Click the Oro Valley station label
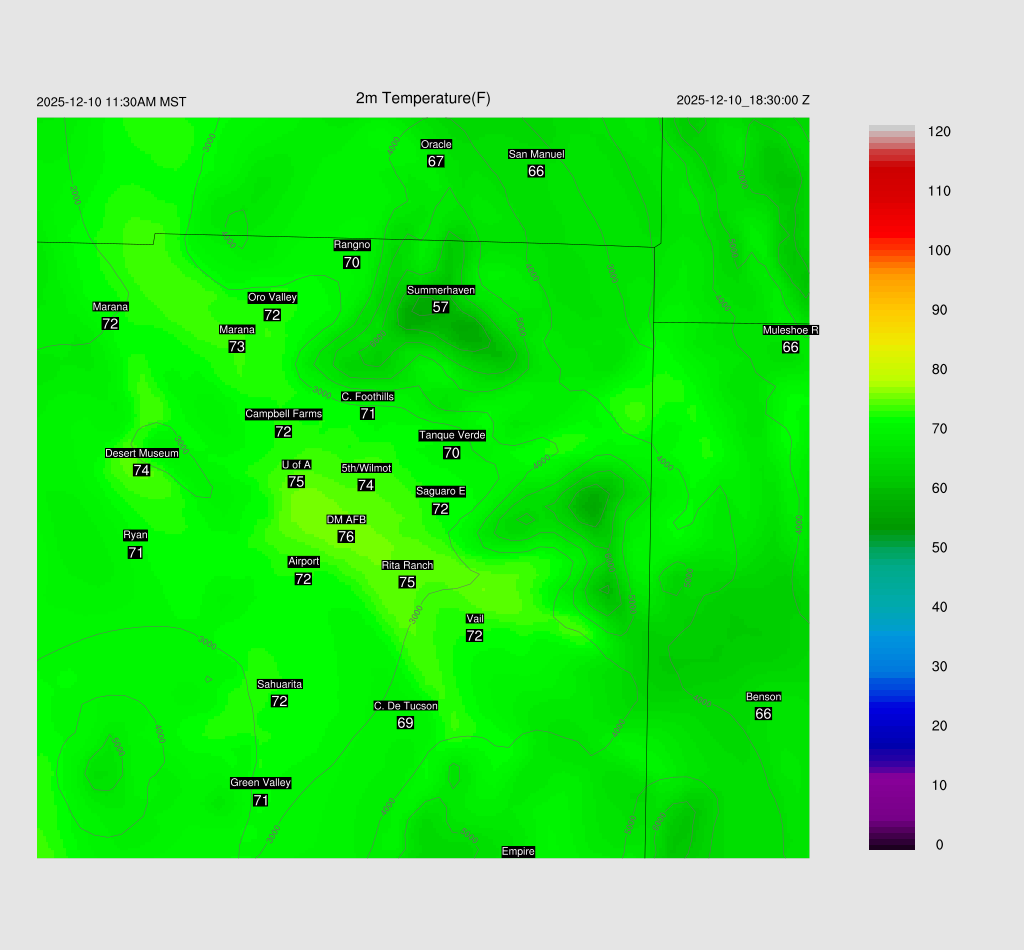 [272, 297]
